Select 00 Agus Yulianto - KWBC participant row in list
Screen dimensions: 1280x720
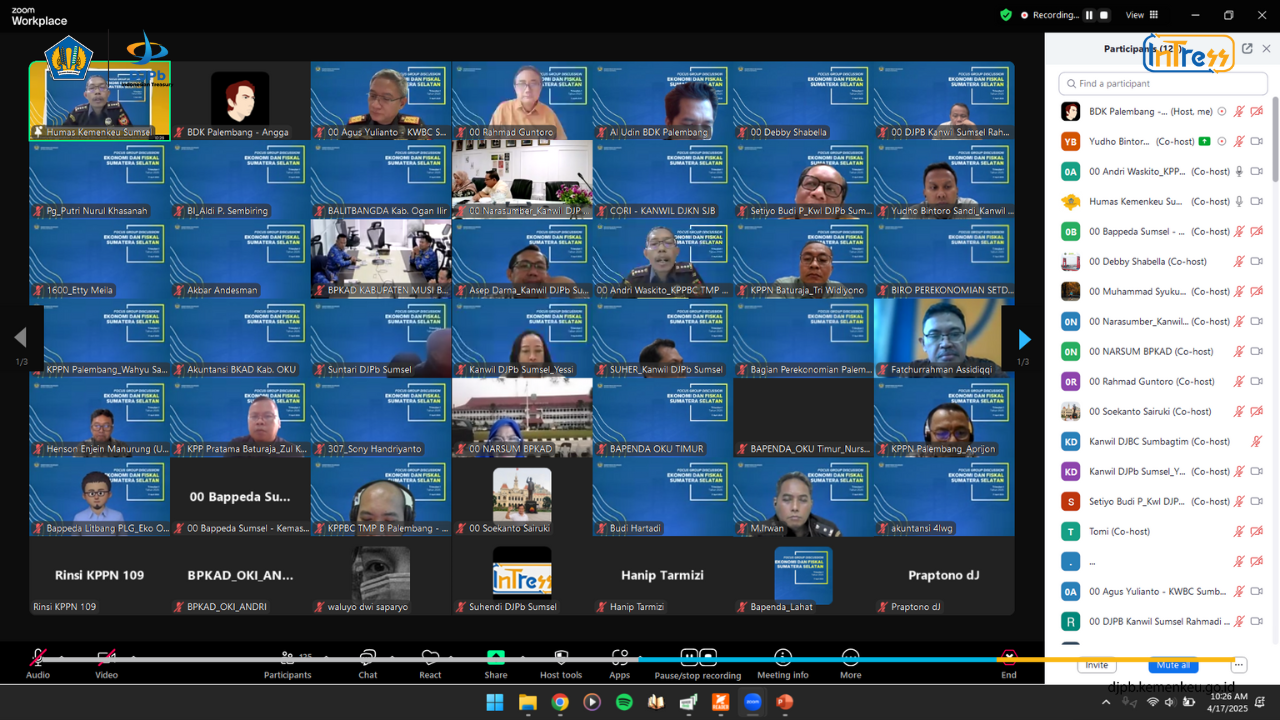tap(1164, 591)
